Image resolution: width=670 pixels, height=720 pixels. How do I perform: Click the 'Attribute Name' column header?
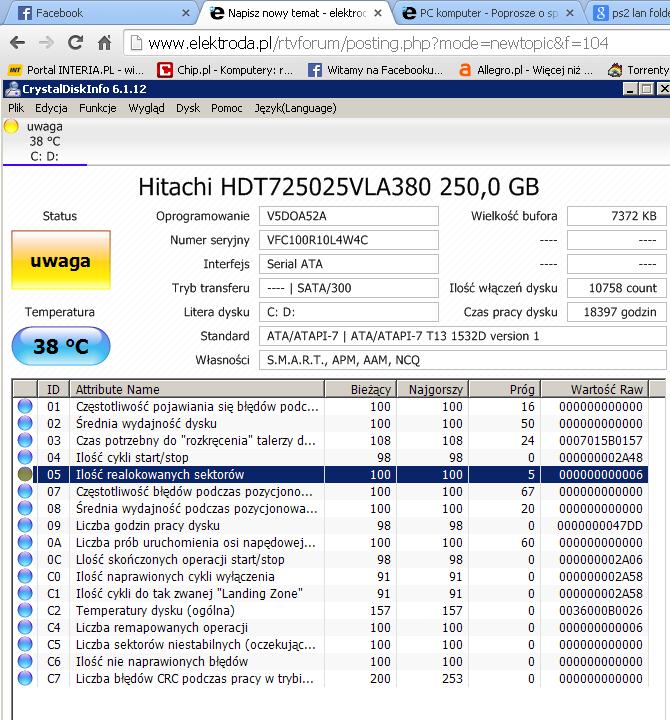pos(197,389)
